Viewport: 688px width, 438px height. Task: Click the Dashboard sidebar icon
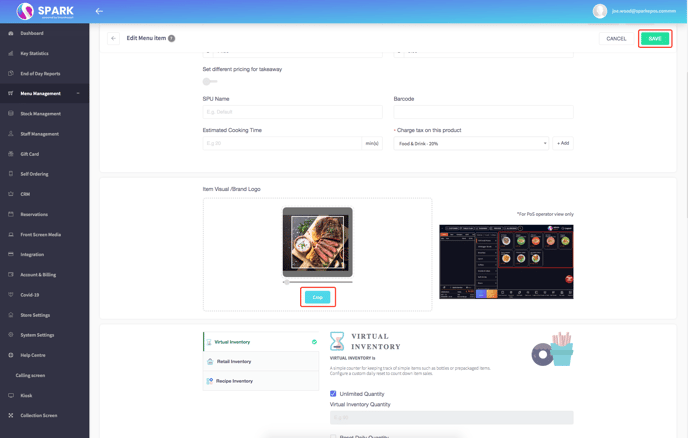pos(11,33)
